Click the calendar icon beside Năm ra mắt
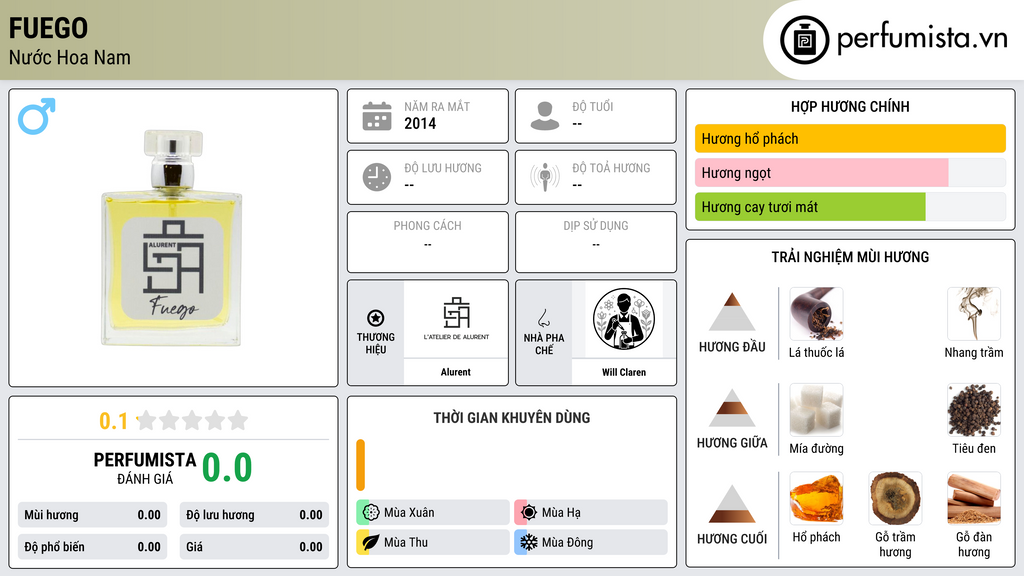 pos(377,116)
